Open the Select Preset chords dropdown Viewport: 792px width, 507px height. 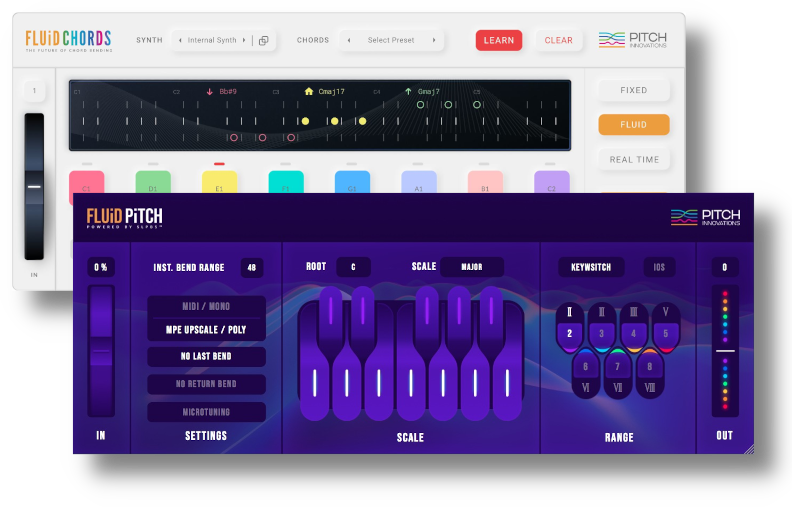coord(391,41)
